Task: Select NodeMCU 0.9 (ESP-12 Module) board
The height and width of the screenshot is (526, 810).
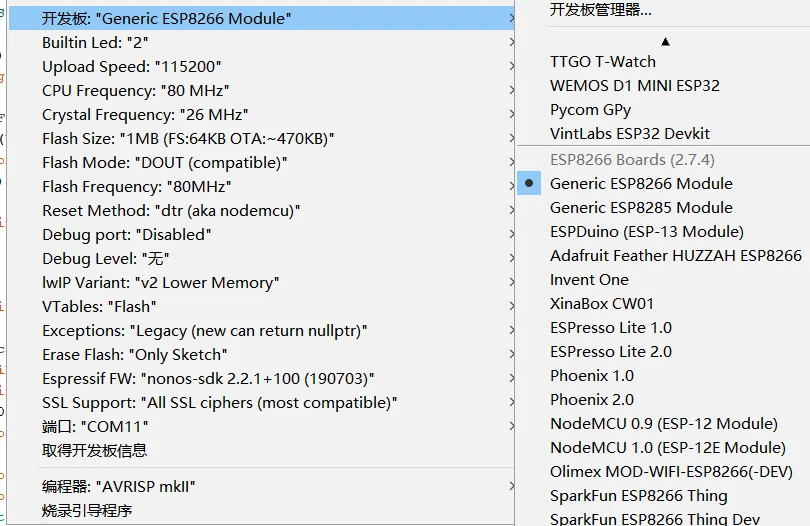Action: (x=664, y=424)
